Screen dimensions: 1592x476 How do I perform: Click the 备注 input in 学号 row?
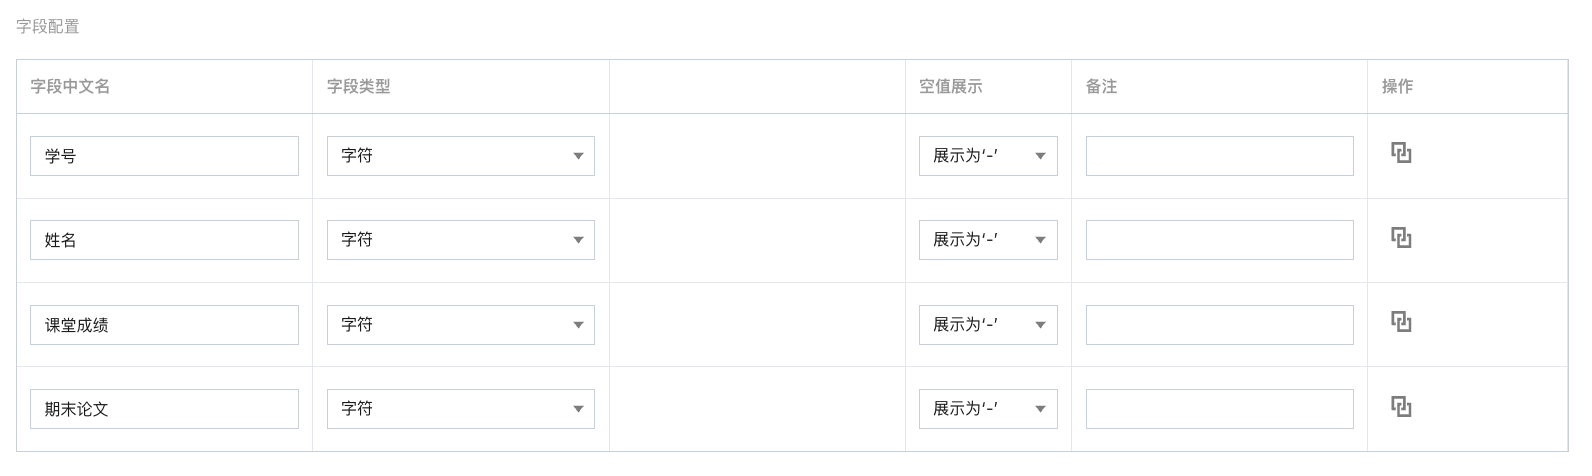(x=1220, y=156)
